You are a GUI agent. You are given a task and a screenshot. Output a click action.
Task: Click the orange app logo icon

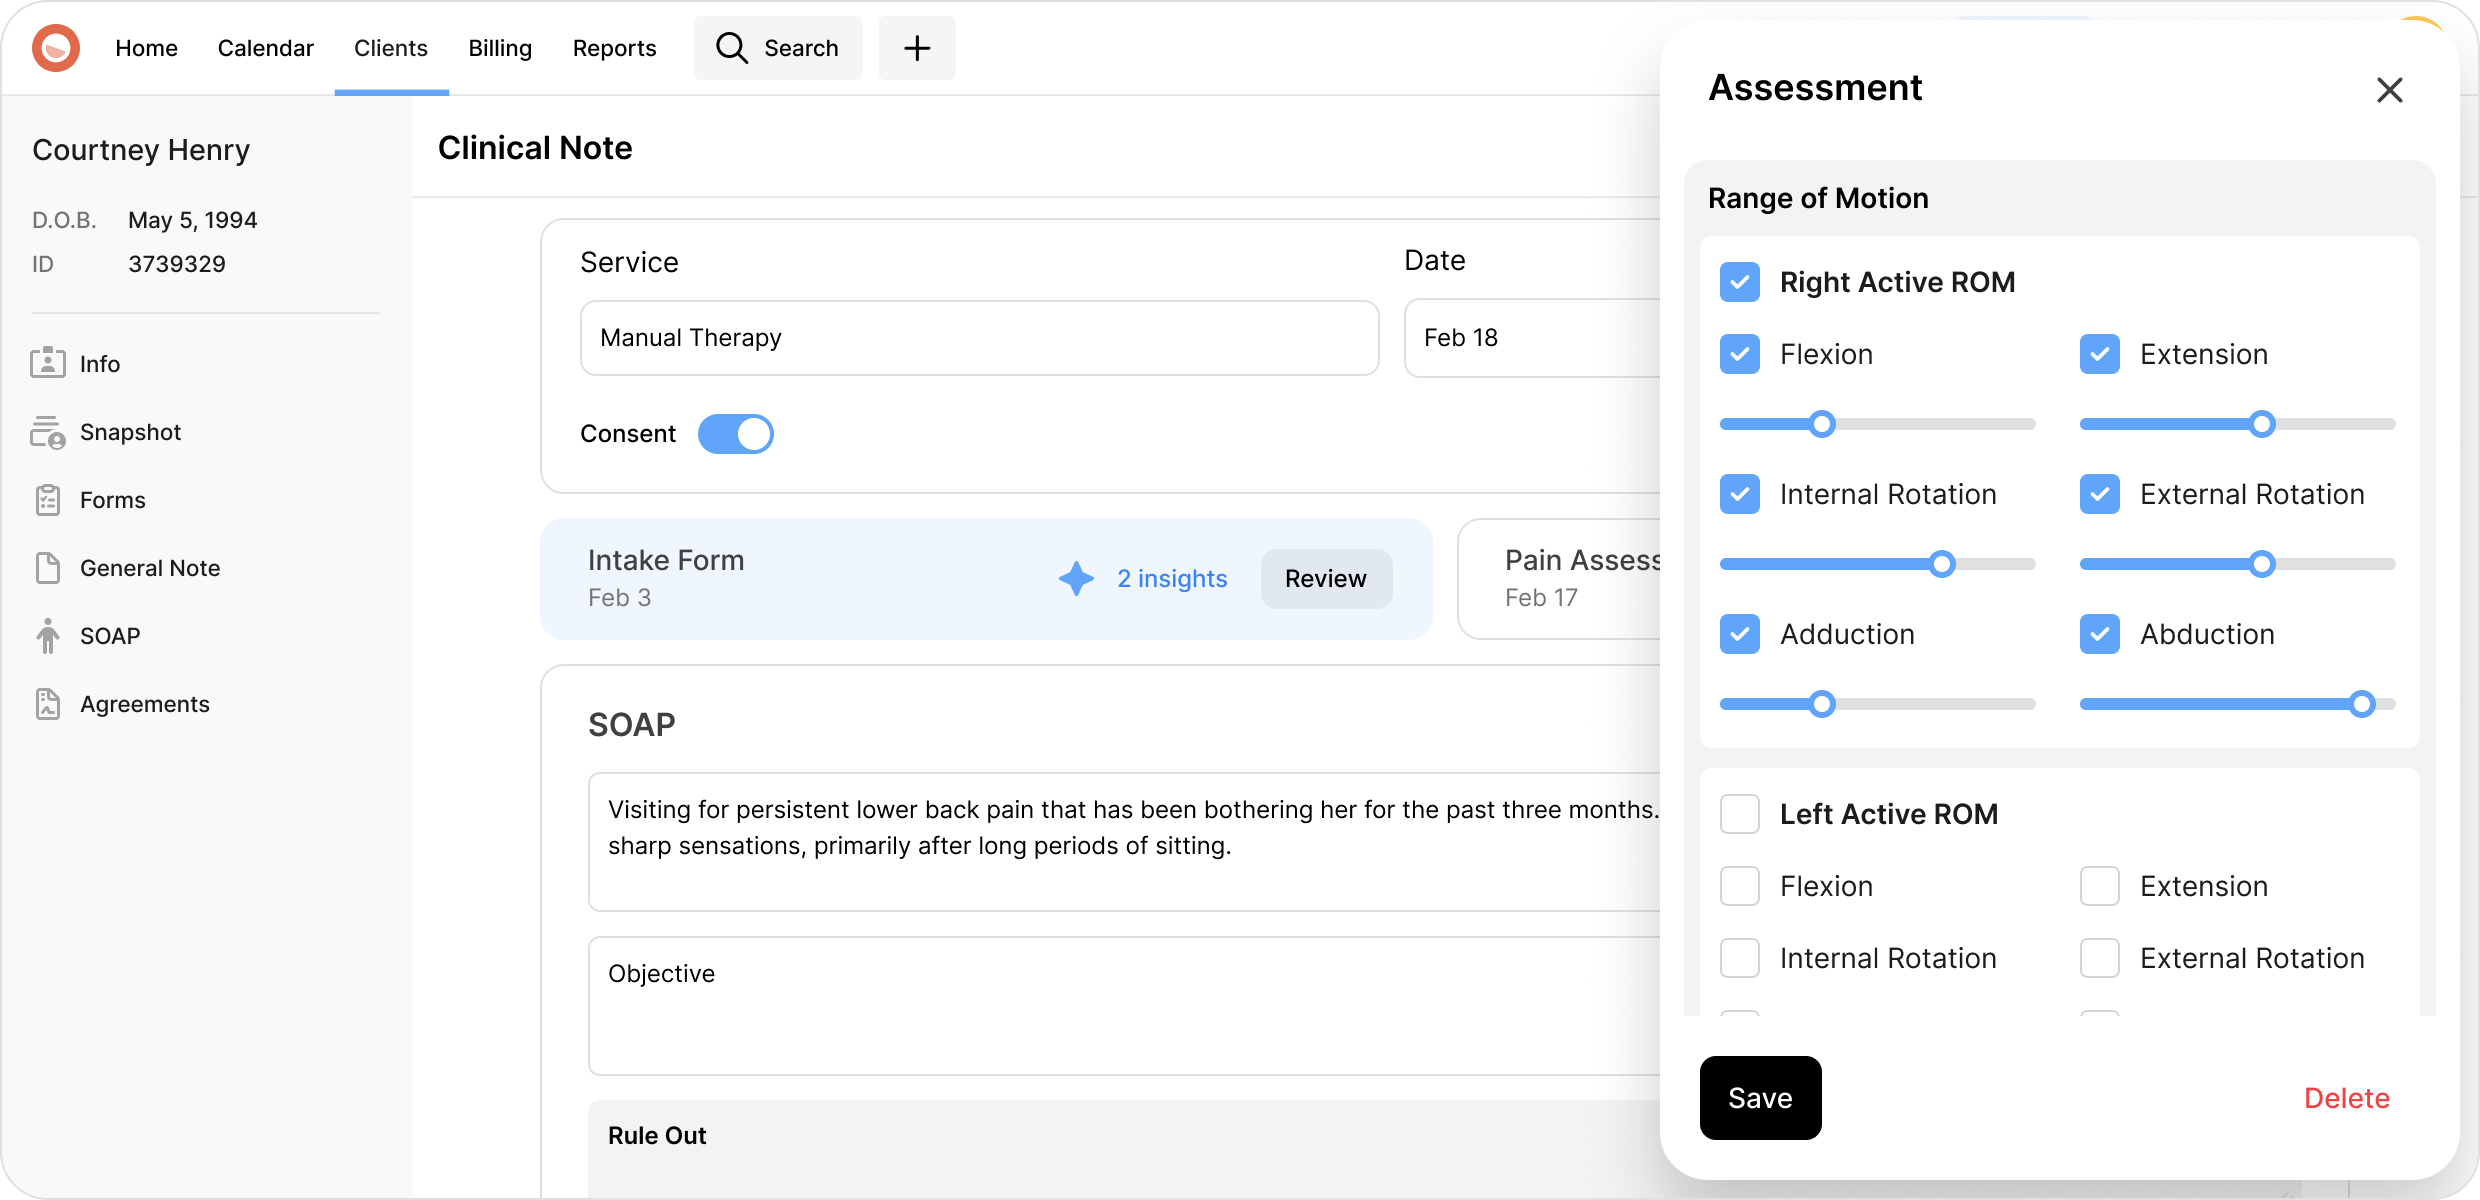pyautogui.click(x=56, y=48)
